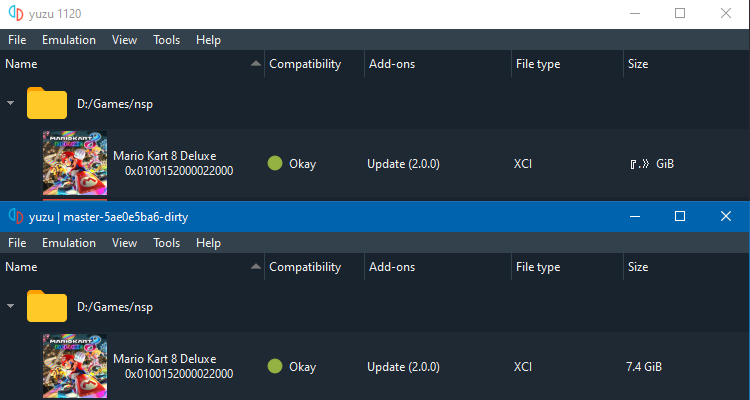The image size is (750, 400).
Task: Open the Emulation menu in the top window
Action: pos(69,40)
